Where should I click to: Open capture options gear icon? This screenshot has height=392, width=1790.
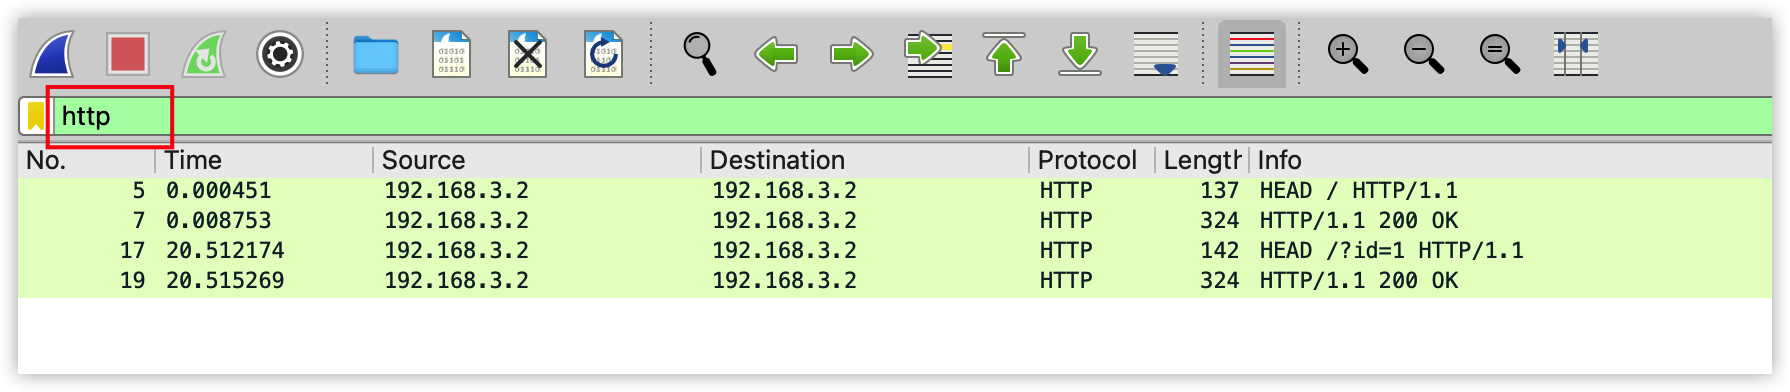point(280,54)
